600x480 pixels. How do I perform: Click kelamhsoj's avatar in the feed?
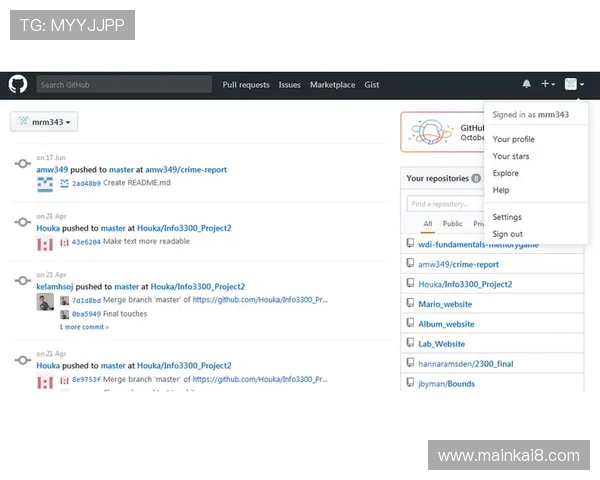tap(45, 301)
